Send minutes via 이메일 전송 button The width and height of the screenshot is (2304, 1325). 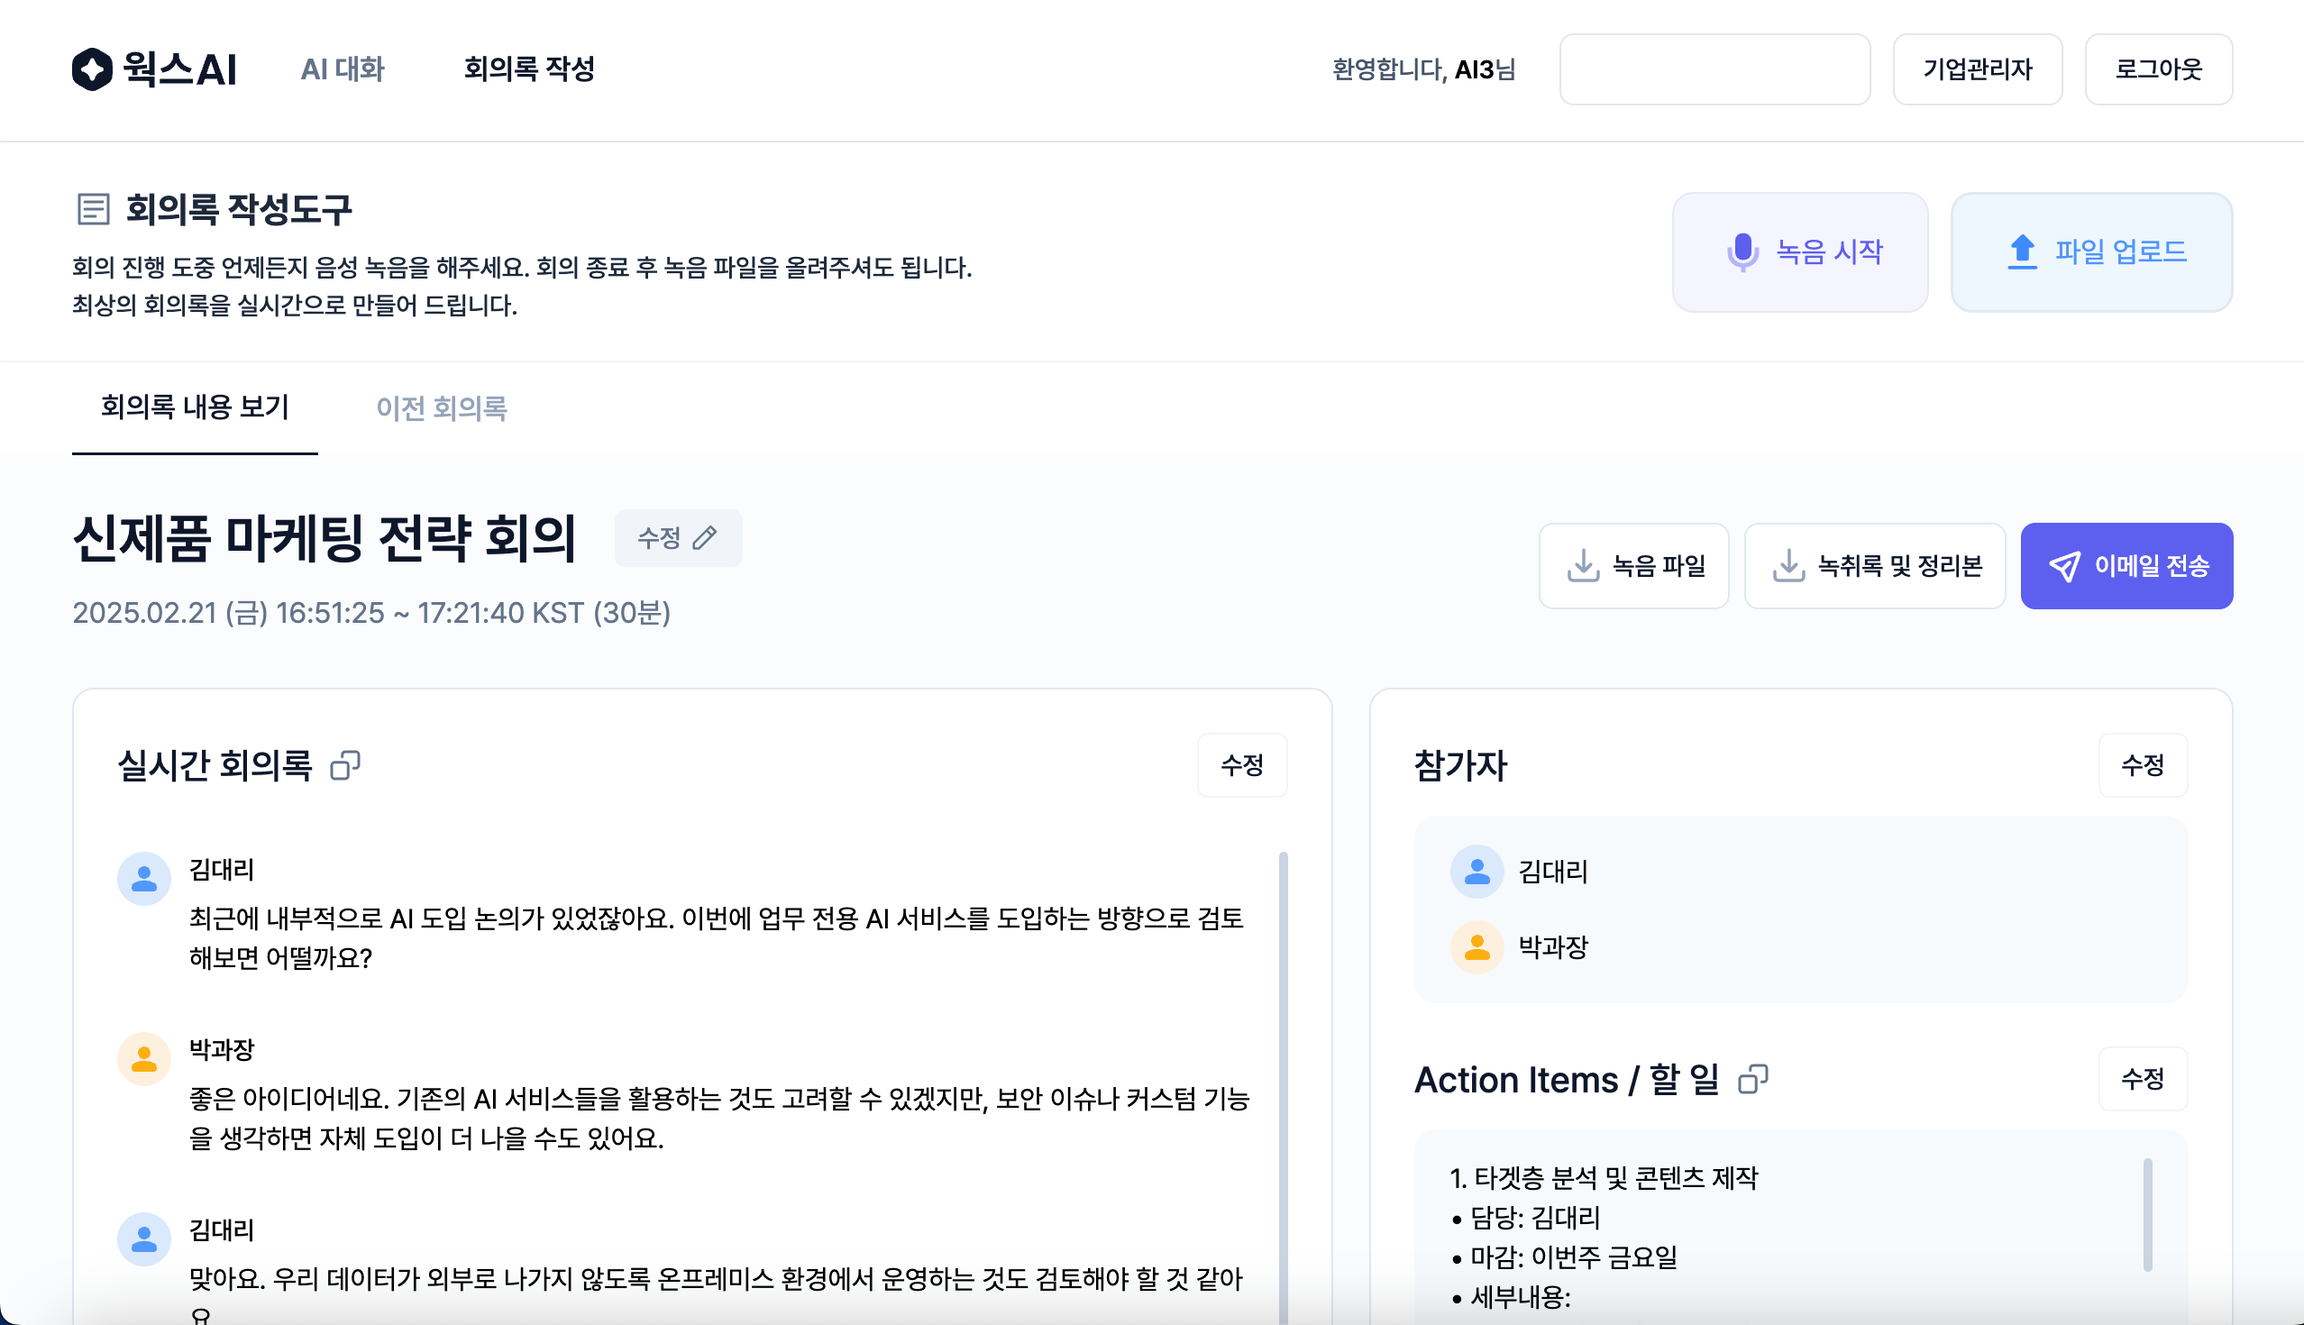pyautogui.click(x=2126, y=566)
